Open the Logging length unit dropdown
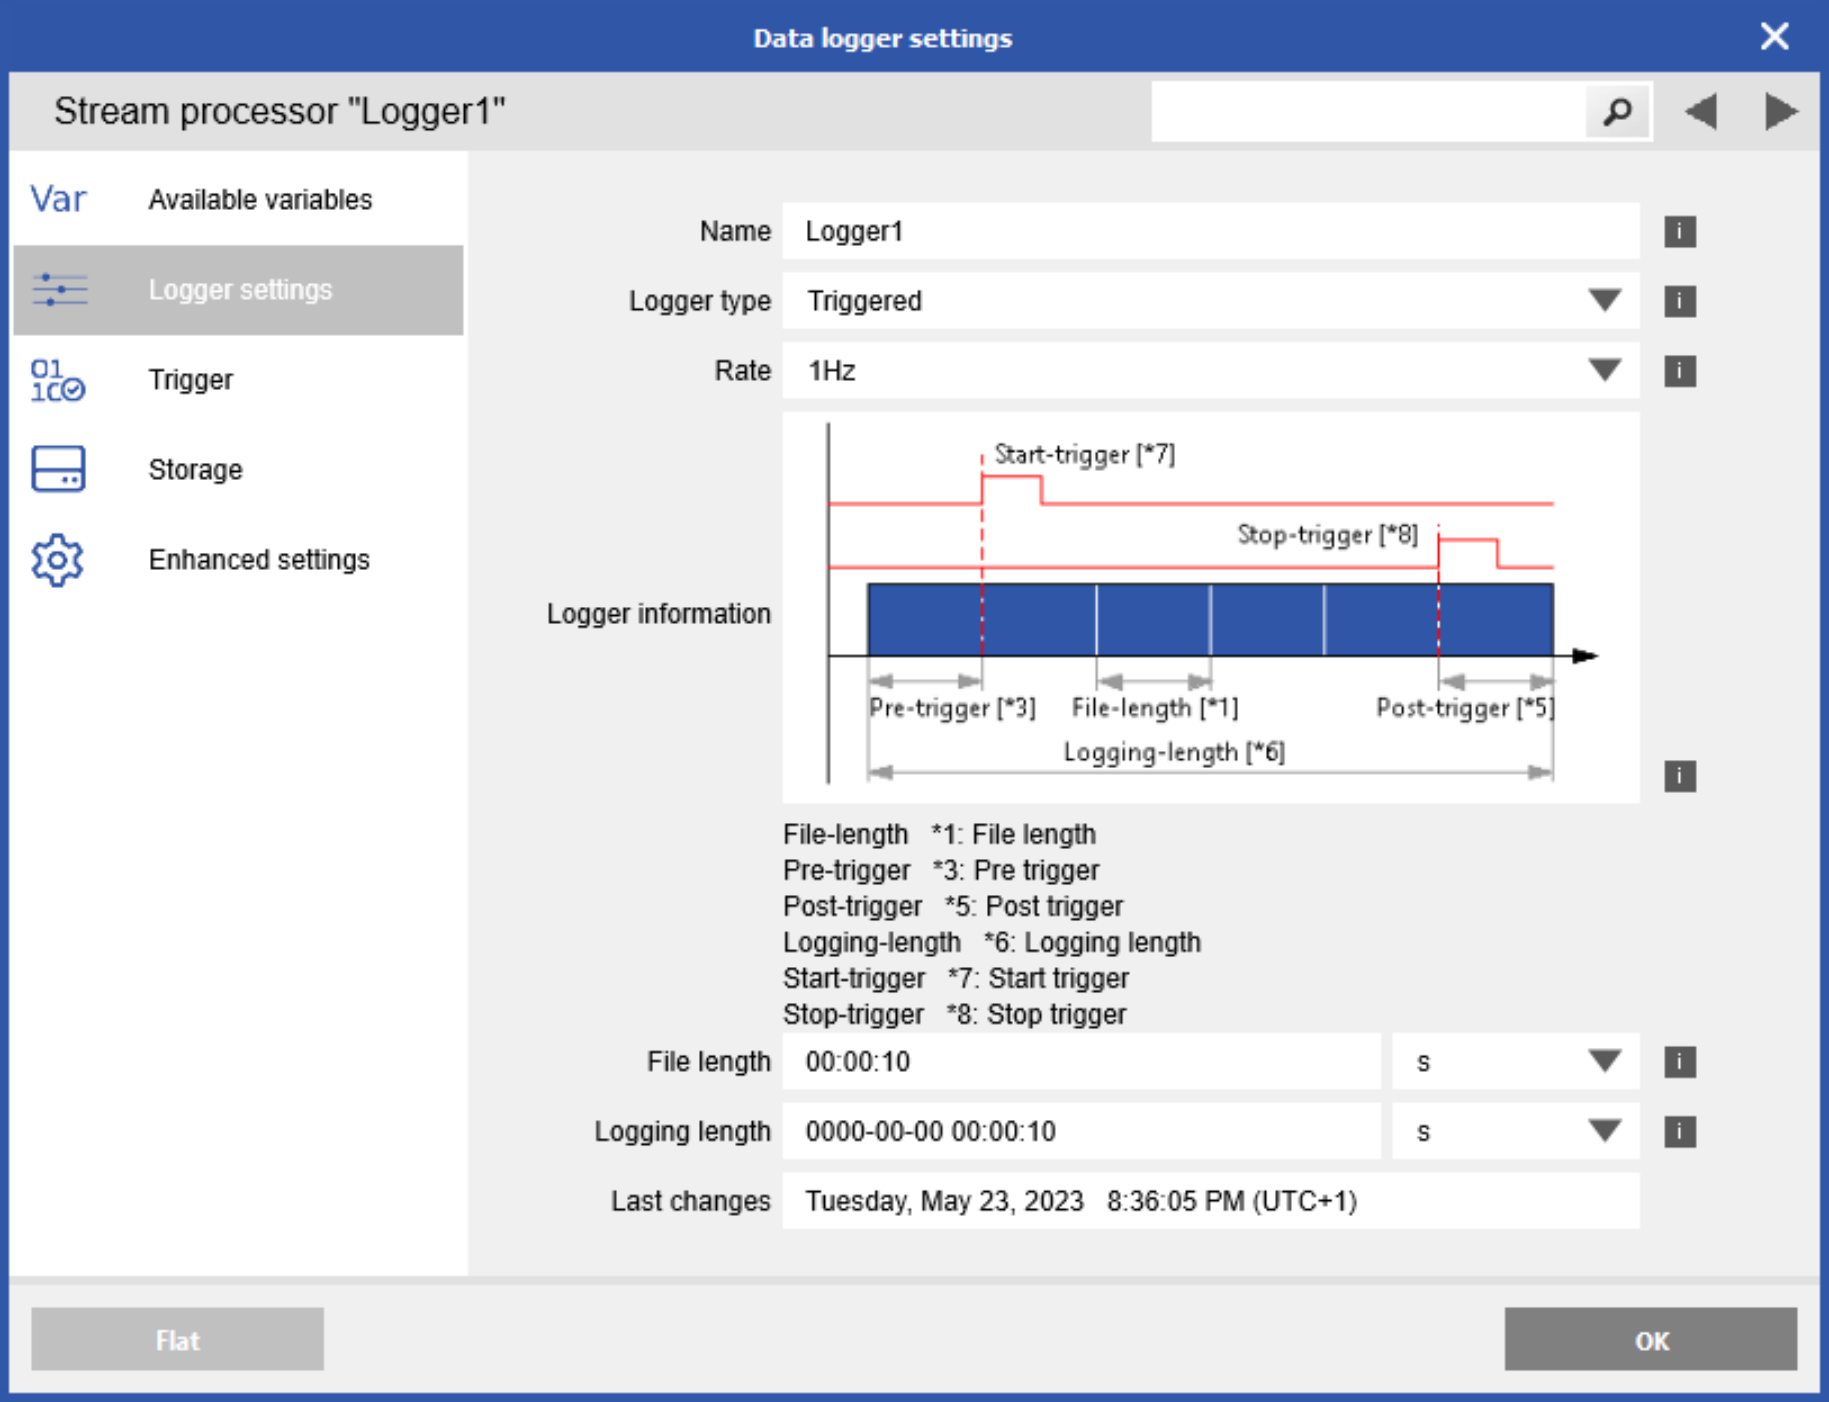 tap(1604, 1131)
